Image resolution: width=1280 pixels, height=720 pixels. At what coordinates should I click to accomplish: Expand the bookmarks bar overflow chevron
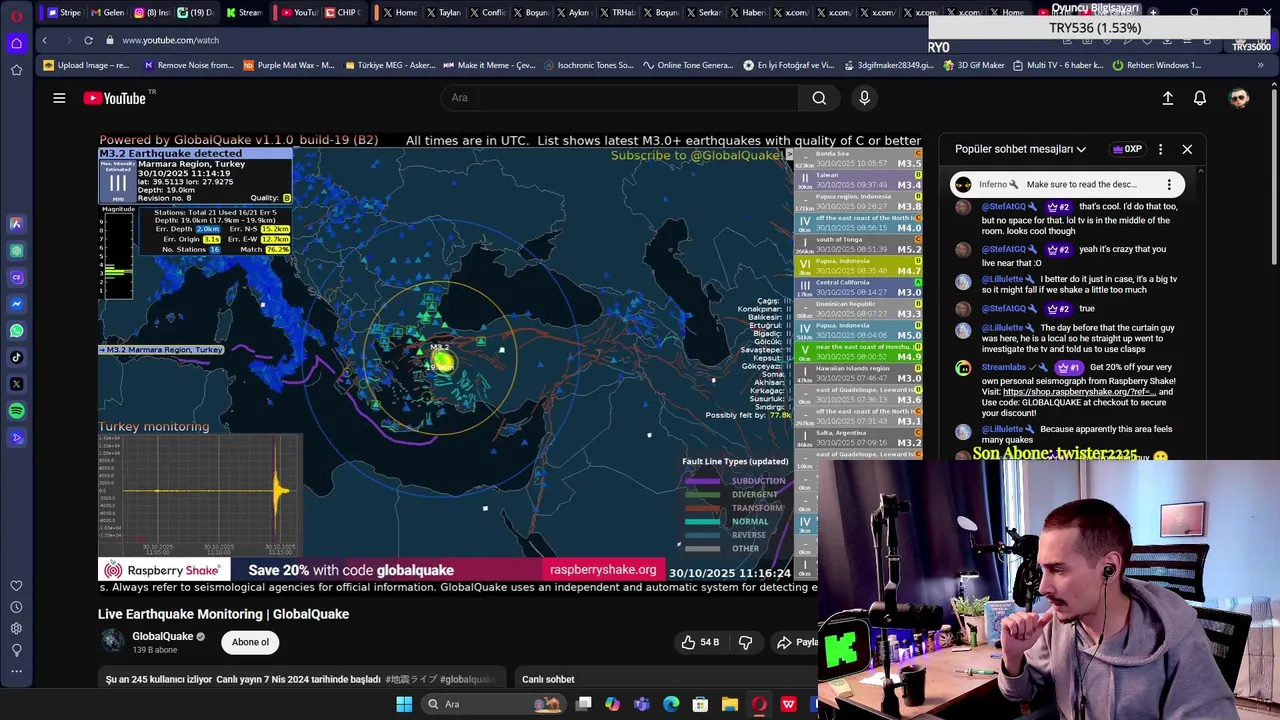click(x=1260, y=65)
